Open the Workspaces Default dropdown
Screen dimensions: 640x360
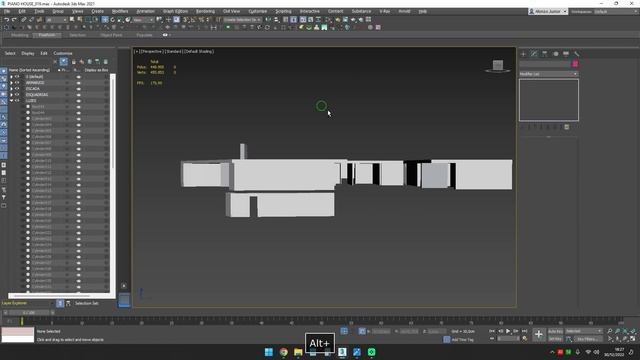616,11
